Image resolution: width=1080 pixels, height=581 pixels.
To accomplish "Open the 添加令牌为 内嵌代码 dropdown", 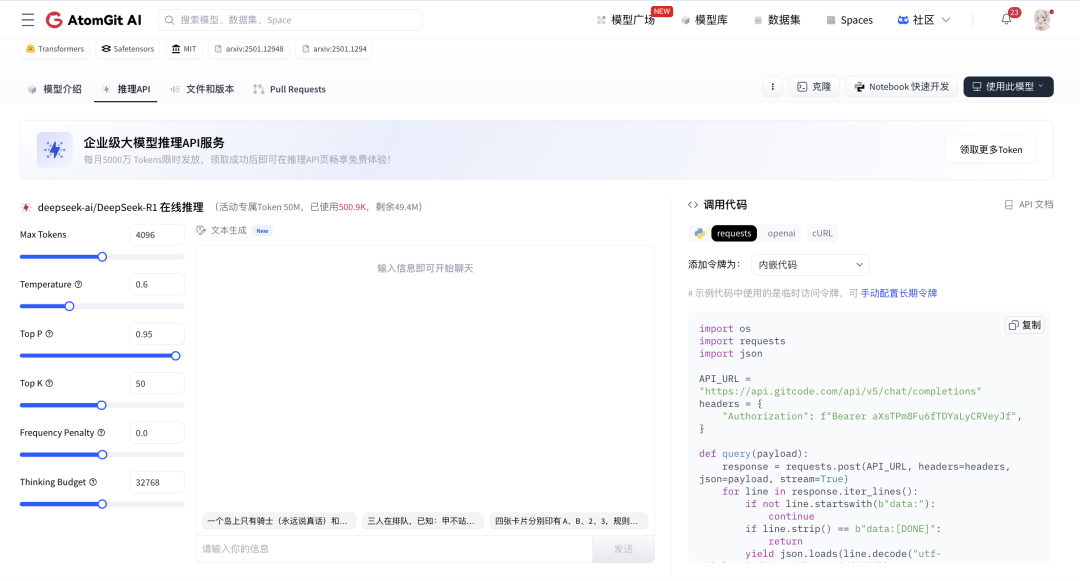I will (x=810, y=264).
